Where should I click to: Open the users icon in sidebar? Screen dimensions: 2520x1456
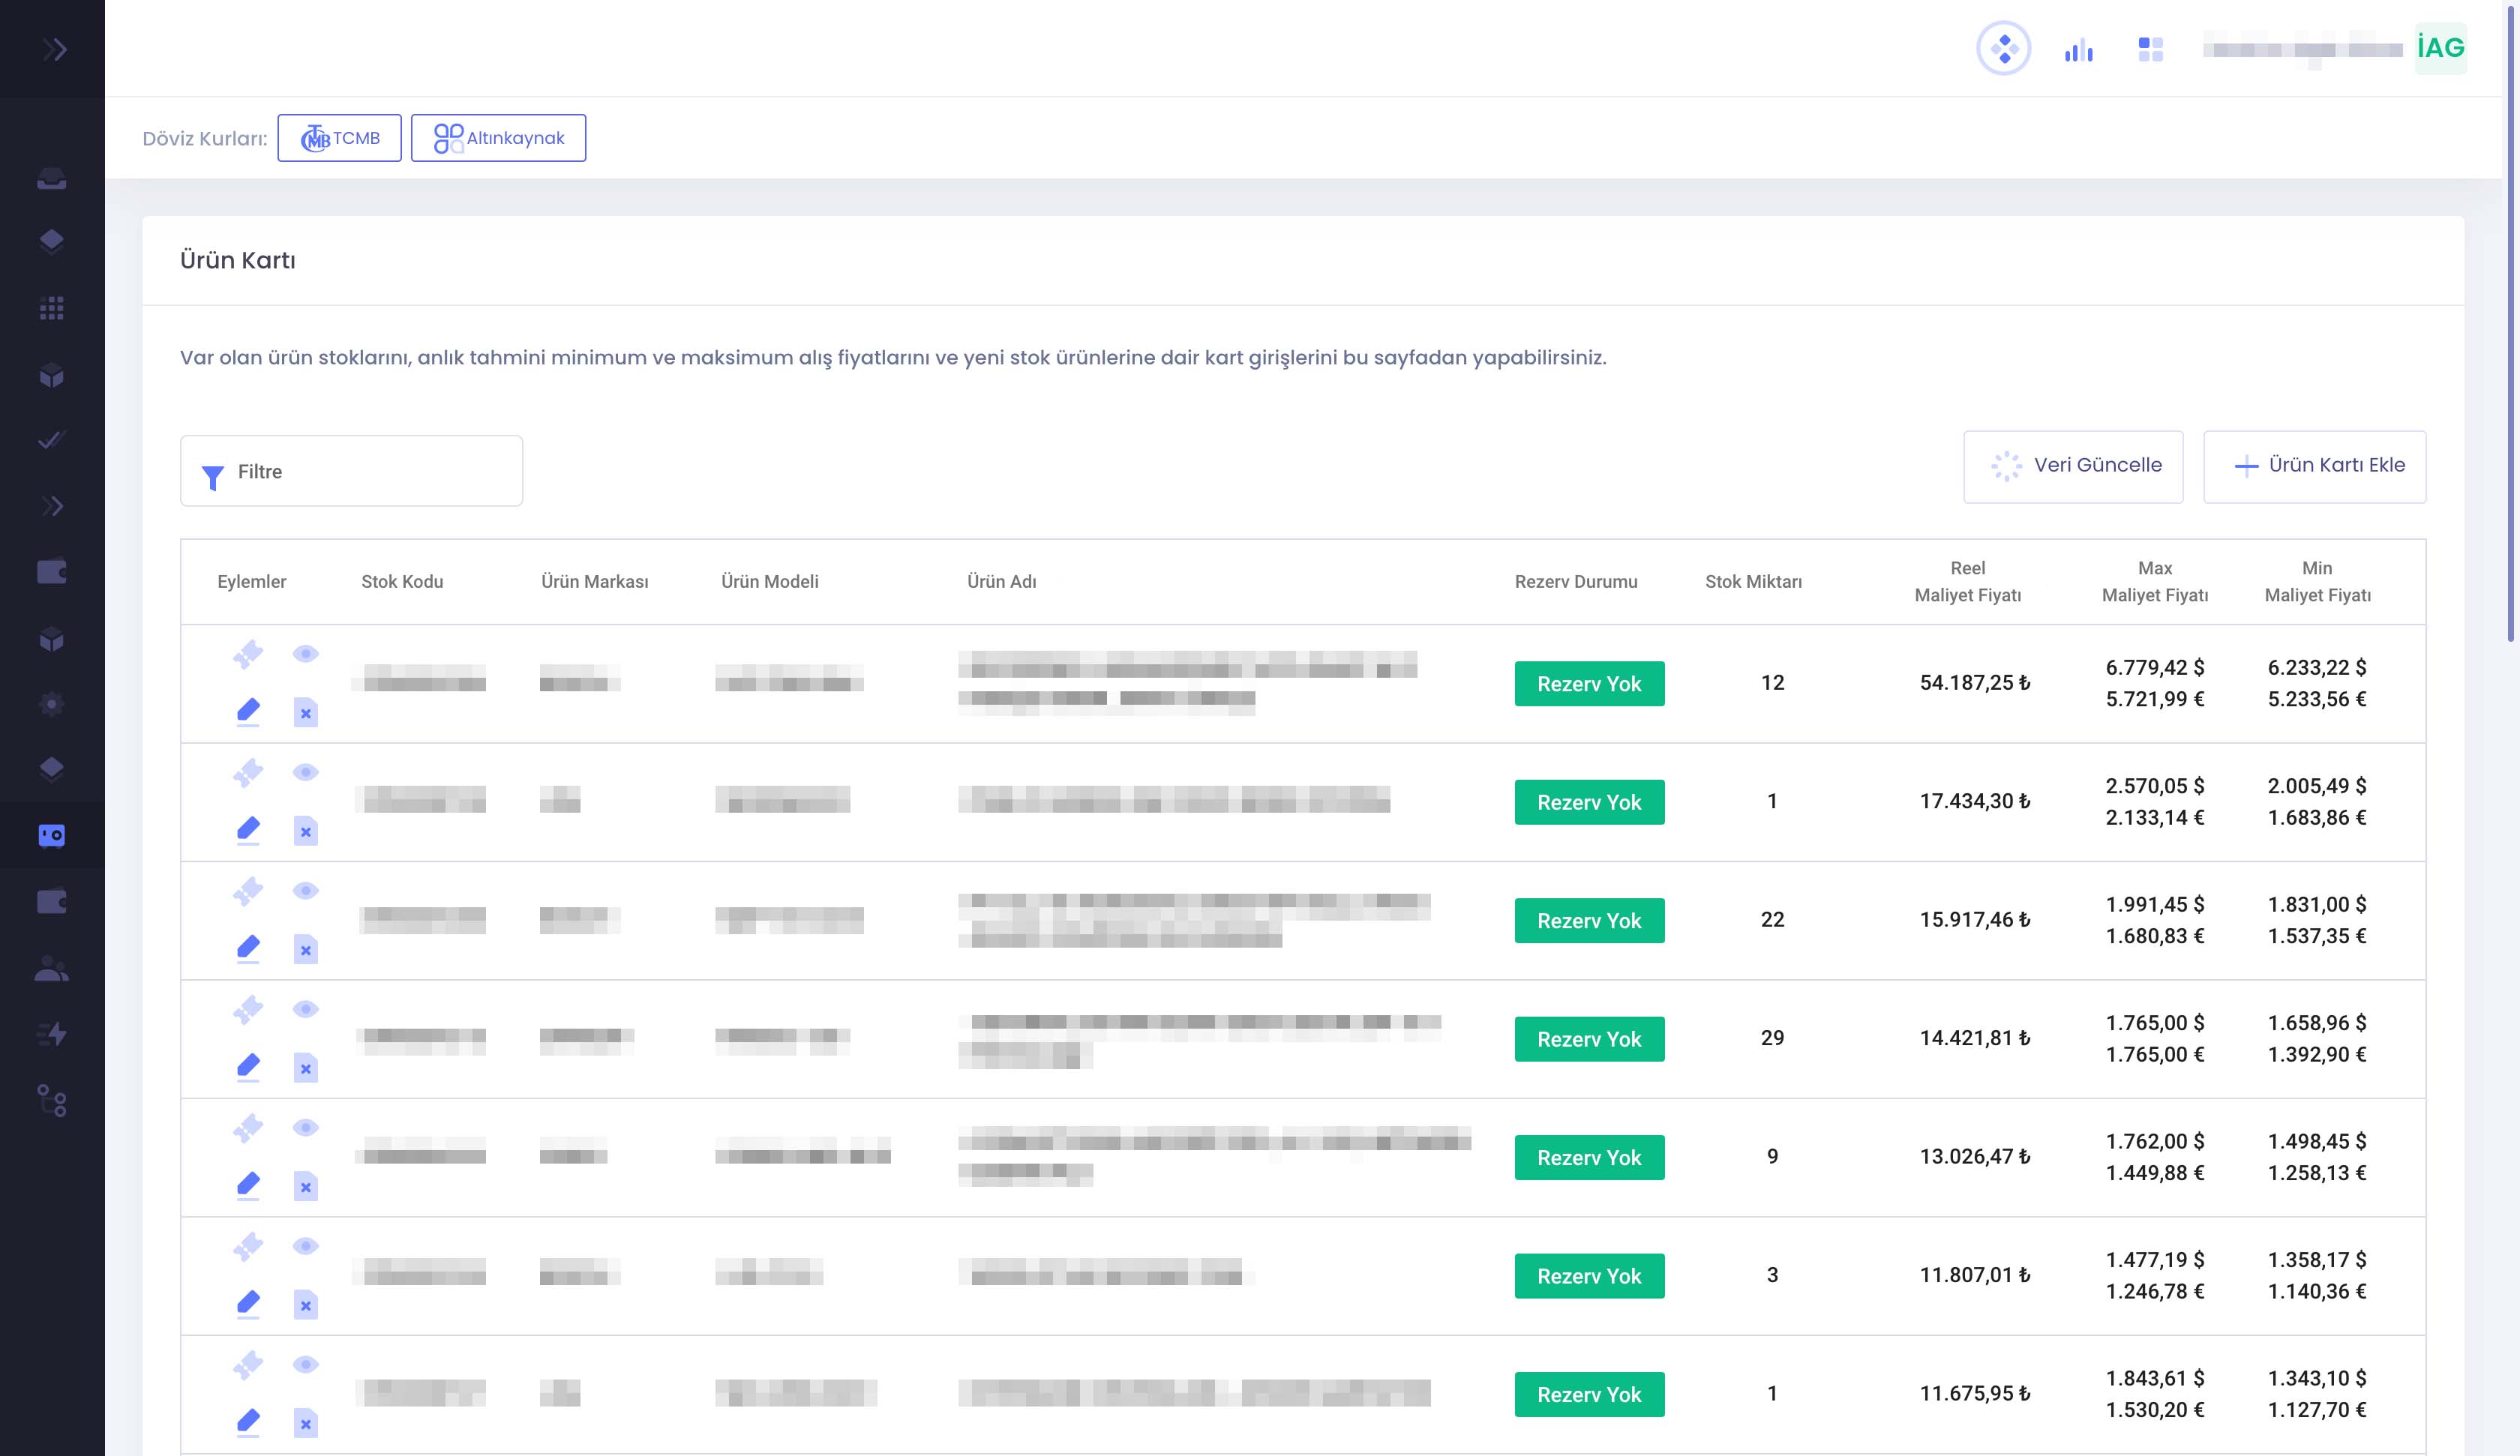52,968
